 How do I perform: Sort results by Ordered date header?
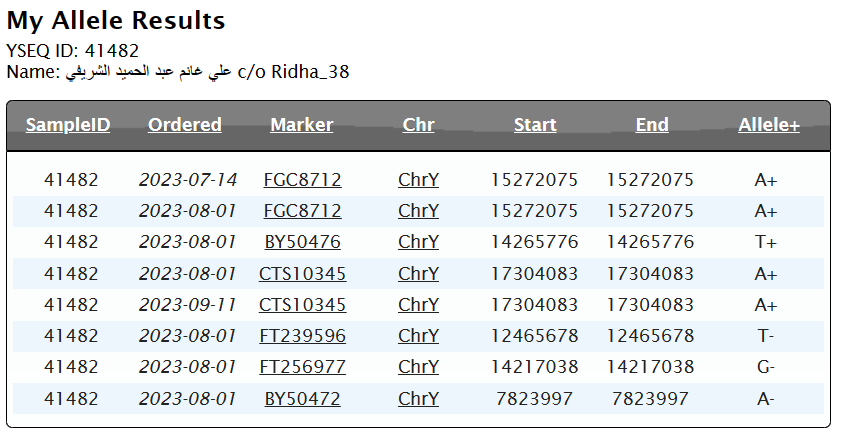[x=185, y=125]
